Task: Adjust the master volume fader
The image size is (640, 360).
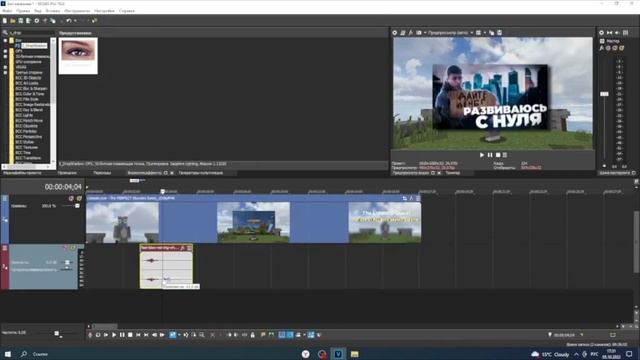Action: click(x=604, y=94)
